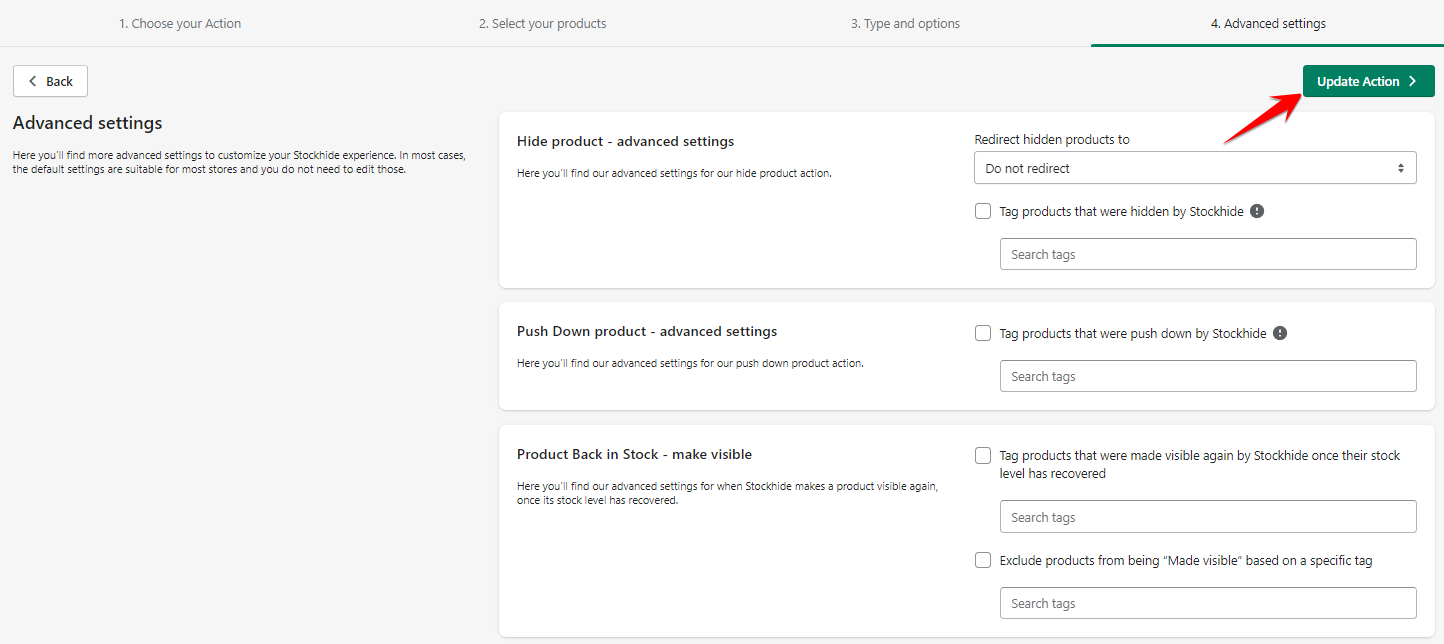Go to Choose your Action step
This screenshot has height=644, width=1444.
click(180, 23)
